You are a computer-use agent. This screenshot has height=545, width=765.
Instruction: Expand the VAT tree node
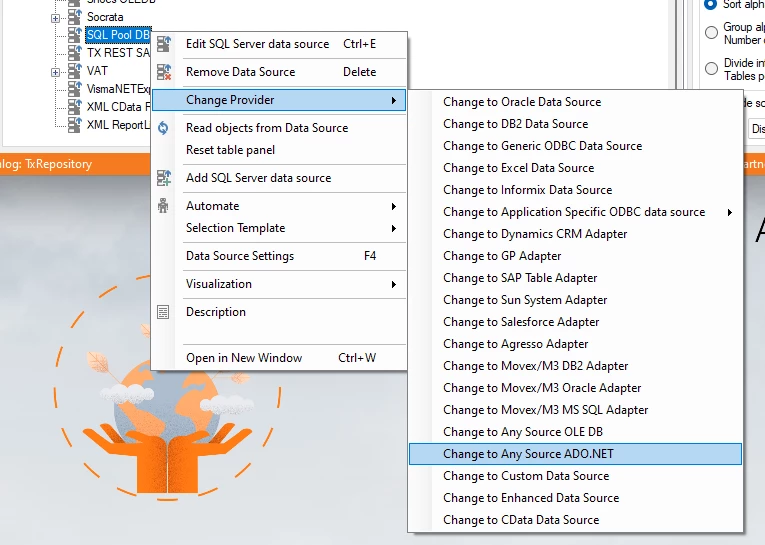tap(55, 72)
